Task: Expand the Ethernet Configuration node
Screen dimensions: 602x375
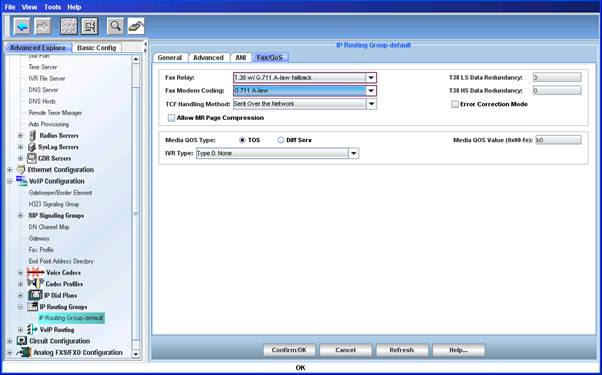Action: click(10, 170)
